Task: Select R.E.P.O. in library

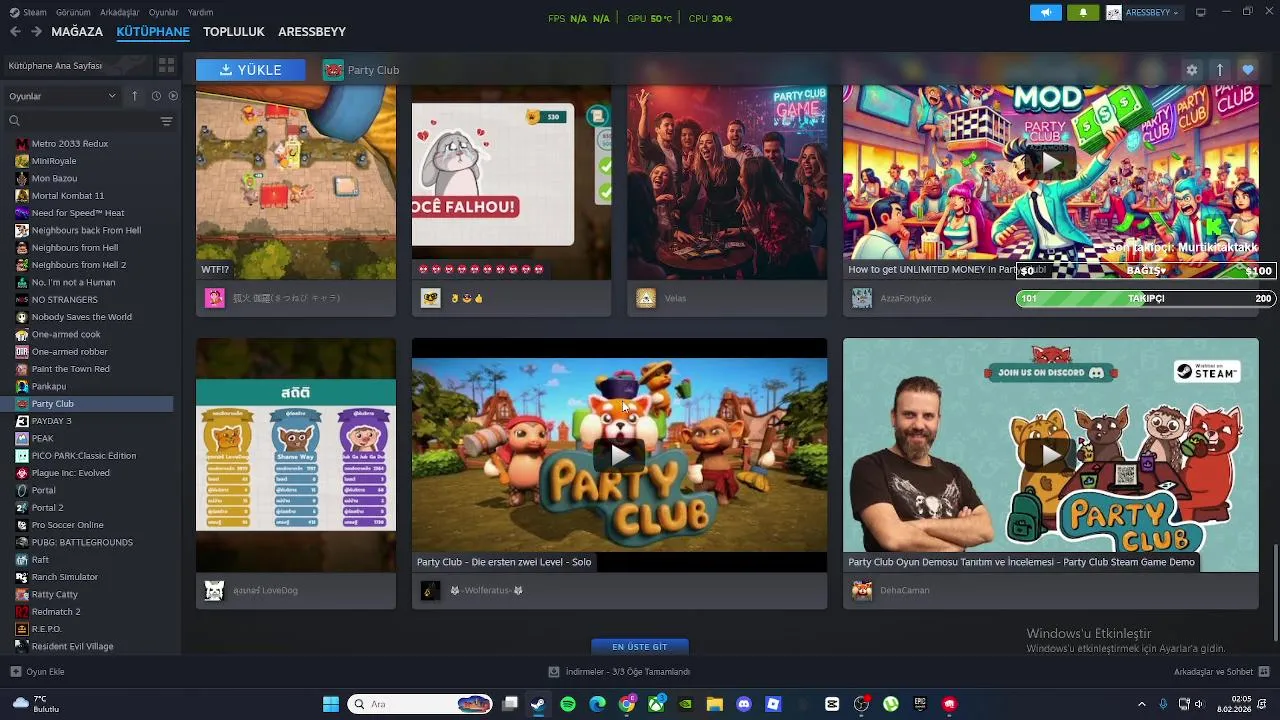Action: 46,629
